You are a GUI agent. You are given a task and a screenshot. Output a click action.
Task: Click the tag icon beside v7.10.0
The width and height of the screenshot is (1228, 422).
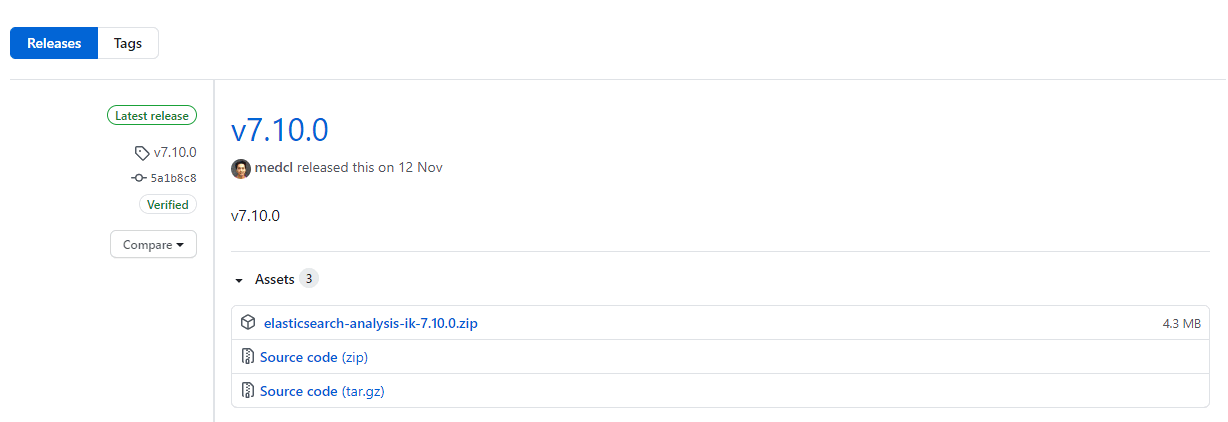141,153
